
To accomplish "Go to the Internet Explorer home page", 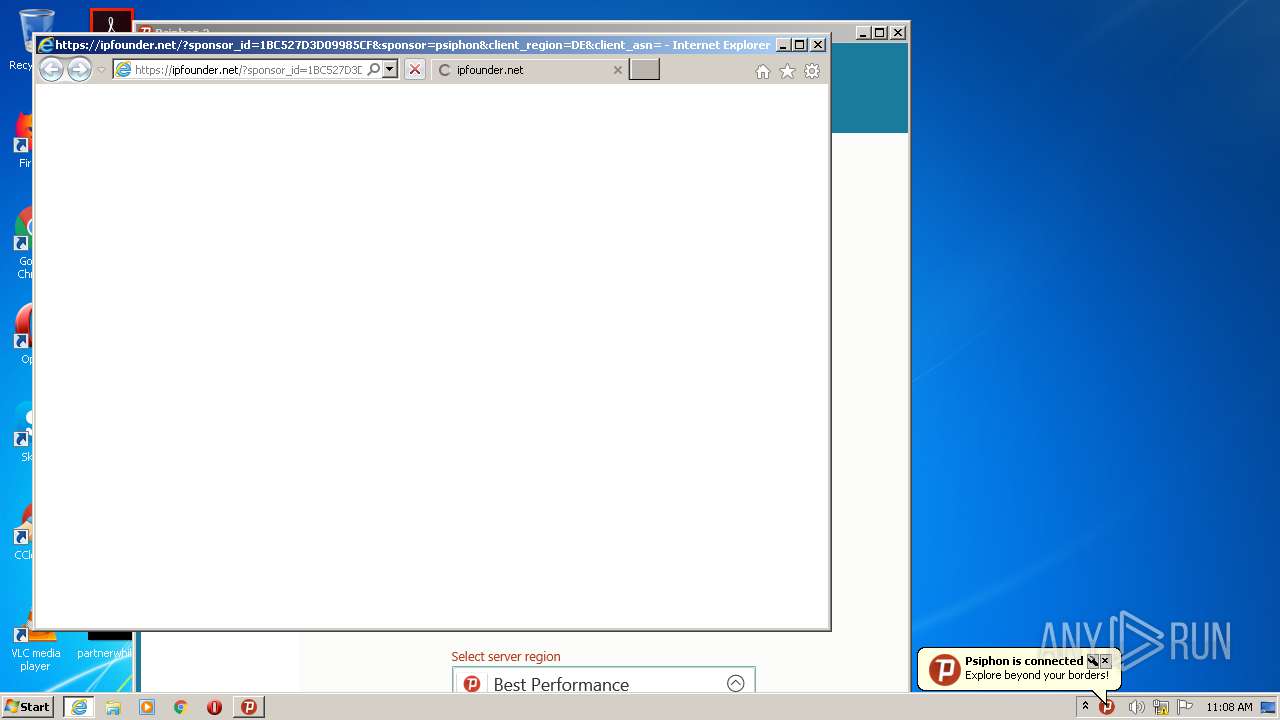I will [763, 71].
